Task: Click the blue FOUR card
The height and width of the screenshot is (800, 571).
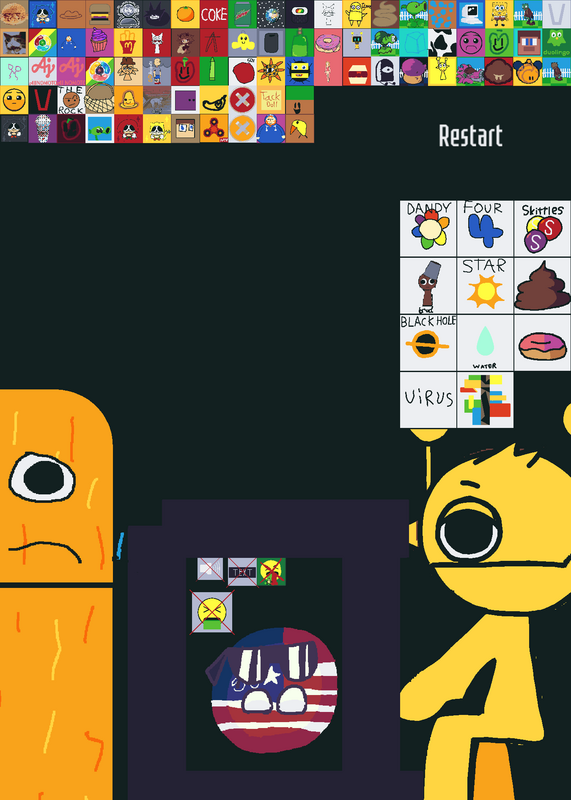Action: tap(485, 229)
